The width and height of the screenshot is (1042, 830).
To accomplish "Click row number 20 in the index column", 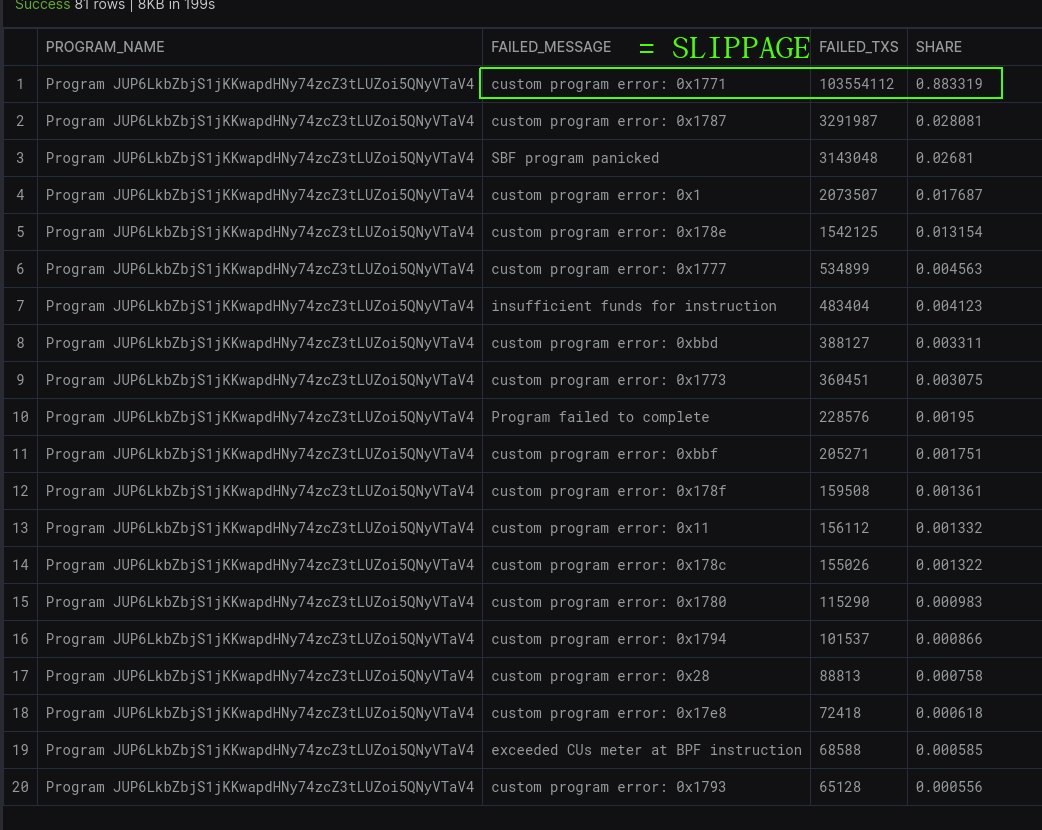I will tap(20, 787).
